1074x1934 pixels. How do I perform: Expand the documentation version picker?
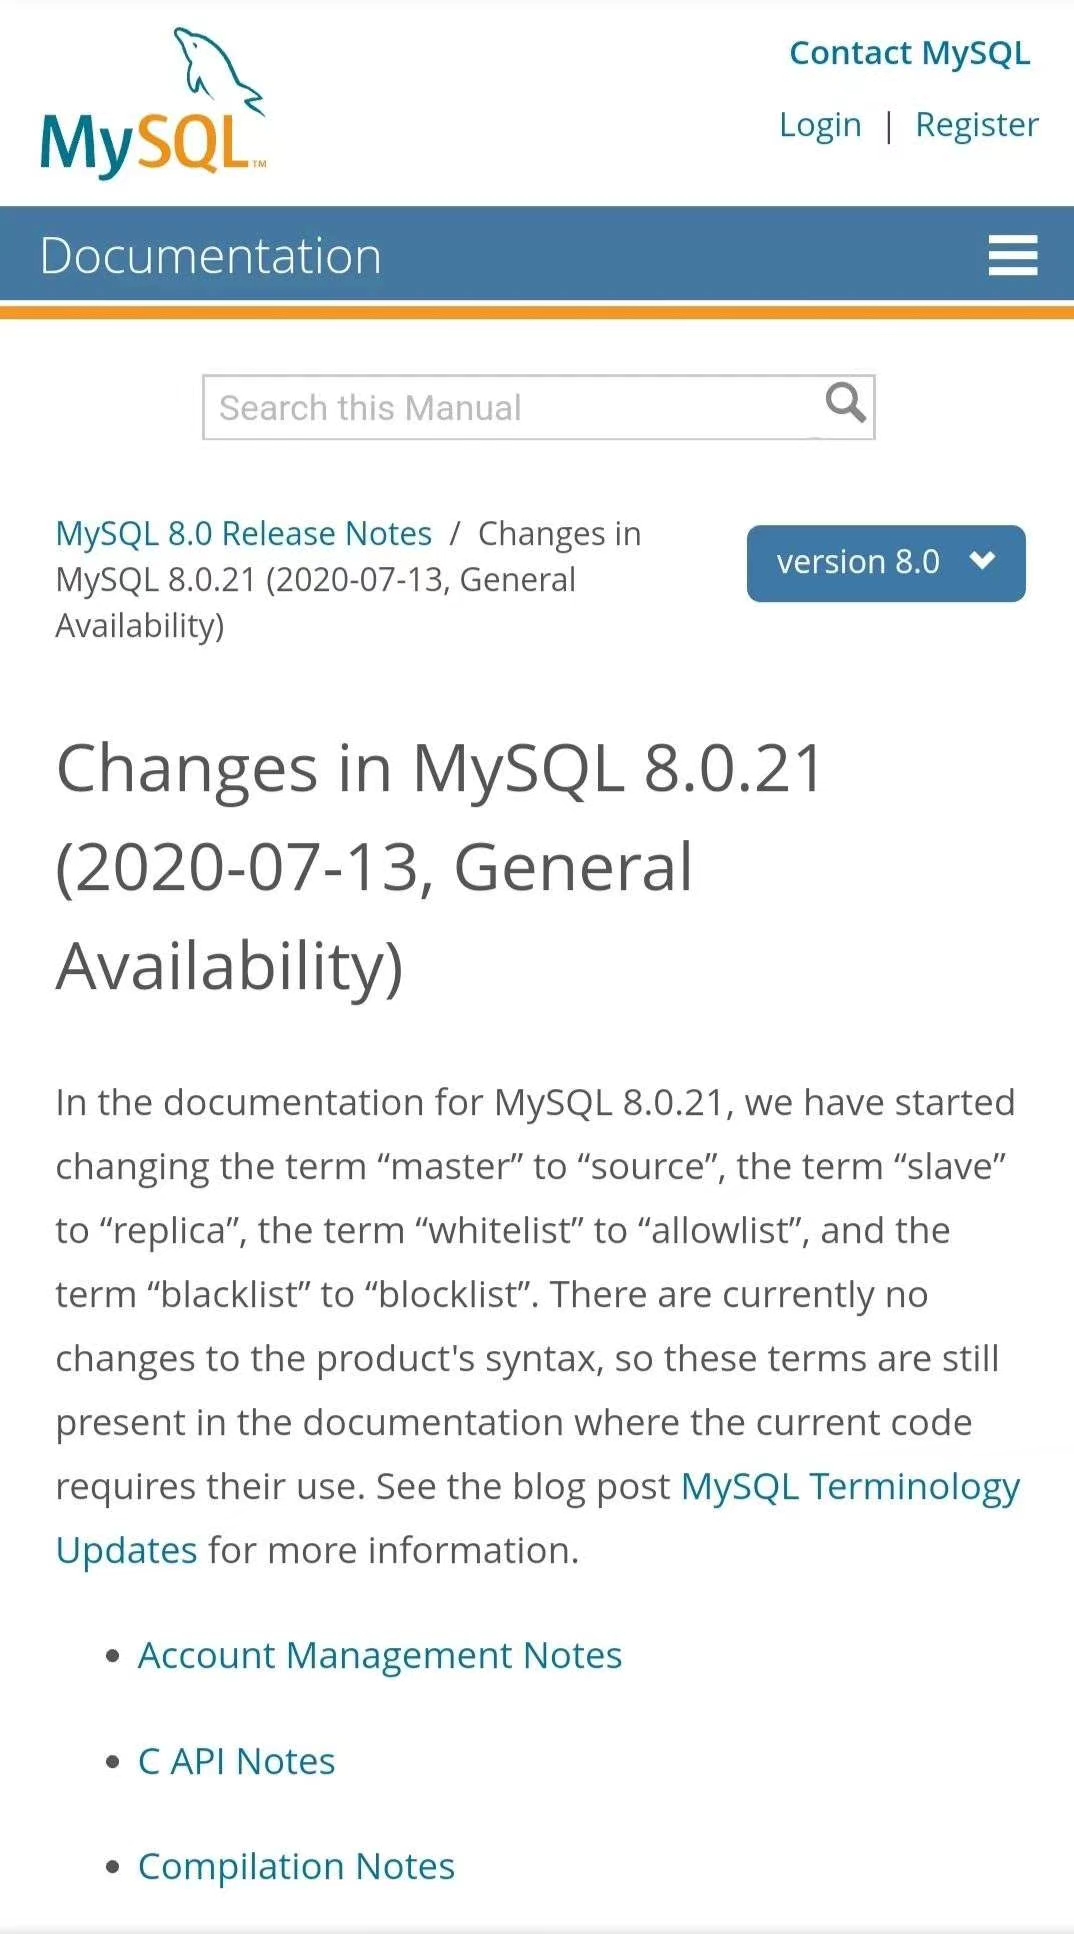(885, 562)
